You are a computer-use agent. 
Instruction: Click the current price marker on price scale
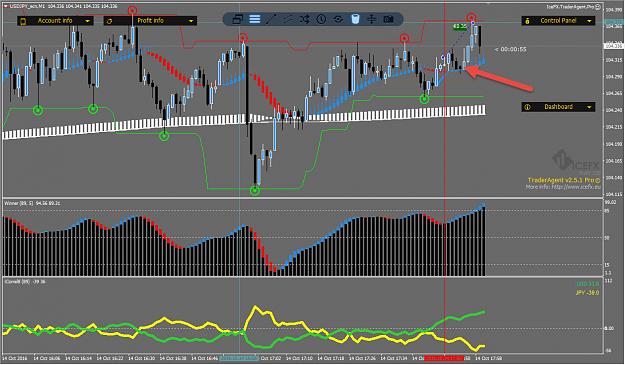point(614,46)
